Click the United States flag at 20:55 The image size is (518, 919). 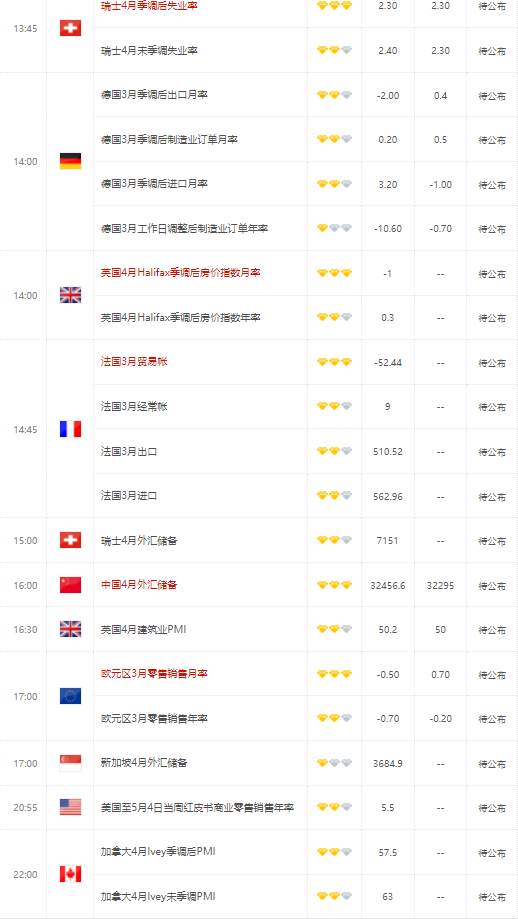click(x=70, y=807)
